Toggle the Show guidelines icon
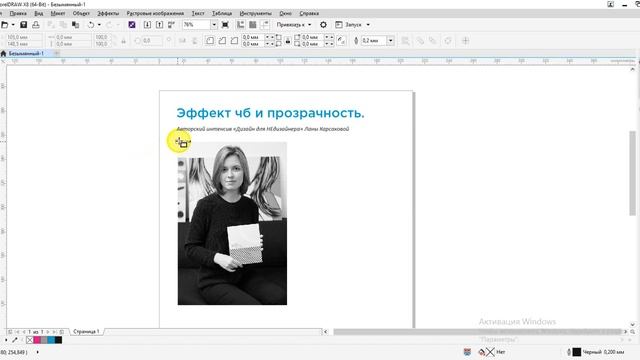 tap(265, 25)
